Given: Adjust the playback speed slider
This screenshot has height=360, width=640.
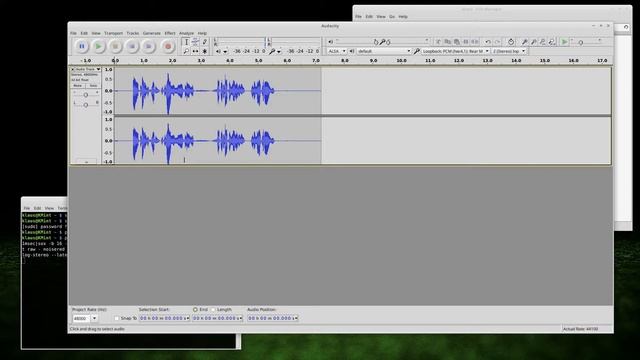Looking at the screenshot, I should coord(586,42).
